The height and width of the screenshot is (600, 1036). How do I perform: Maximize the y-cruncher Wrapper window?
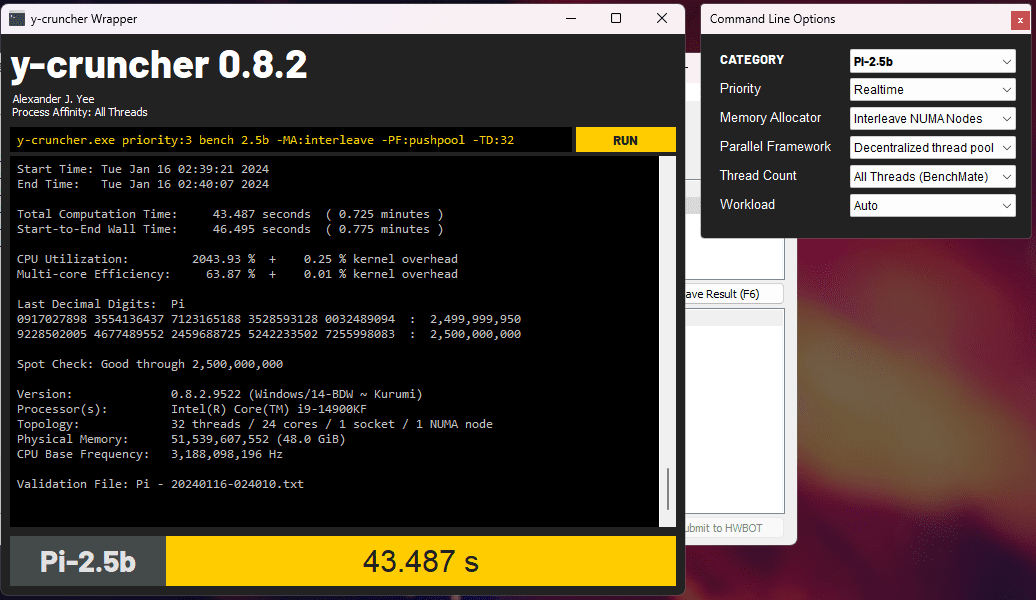tap(616, 19)
